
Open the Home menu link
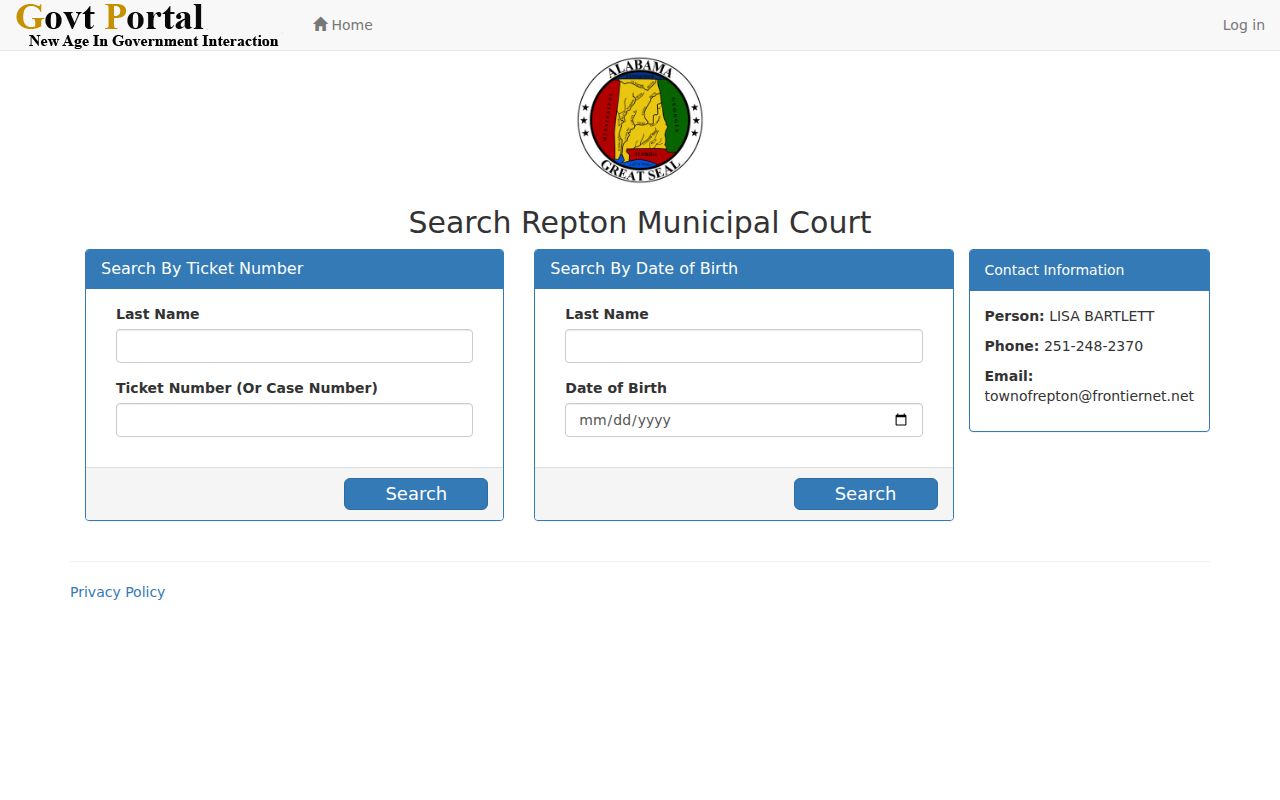click(x=343, y=25)
